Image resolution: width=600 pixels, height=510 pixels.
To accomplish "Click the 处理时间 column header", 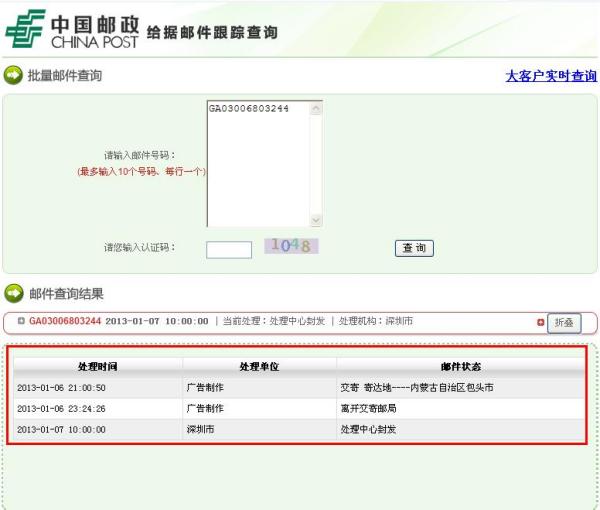I will pyautogui.click(x=97, y=366).
